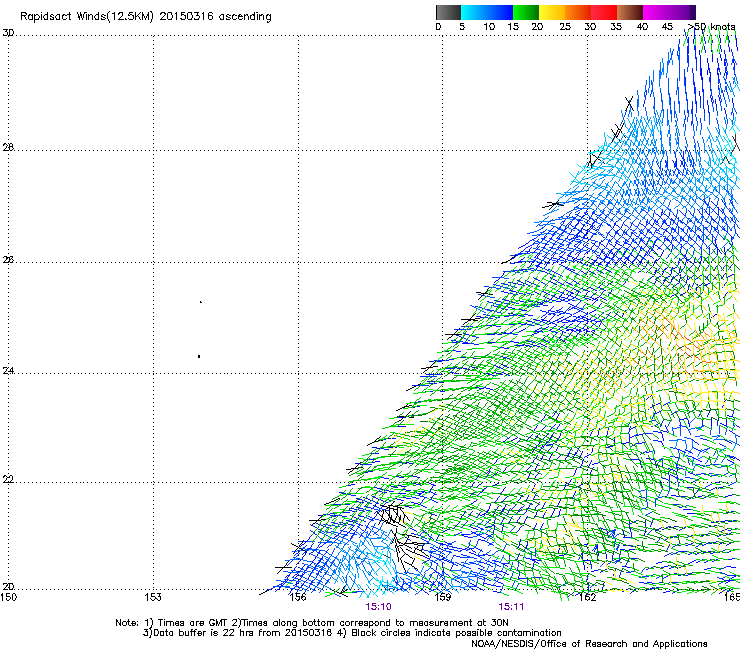Click the "Rapidscat Winds(12.5KM)" title text
The height and width of the screenshot is (650, 740).
point(87,17)
